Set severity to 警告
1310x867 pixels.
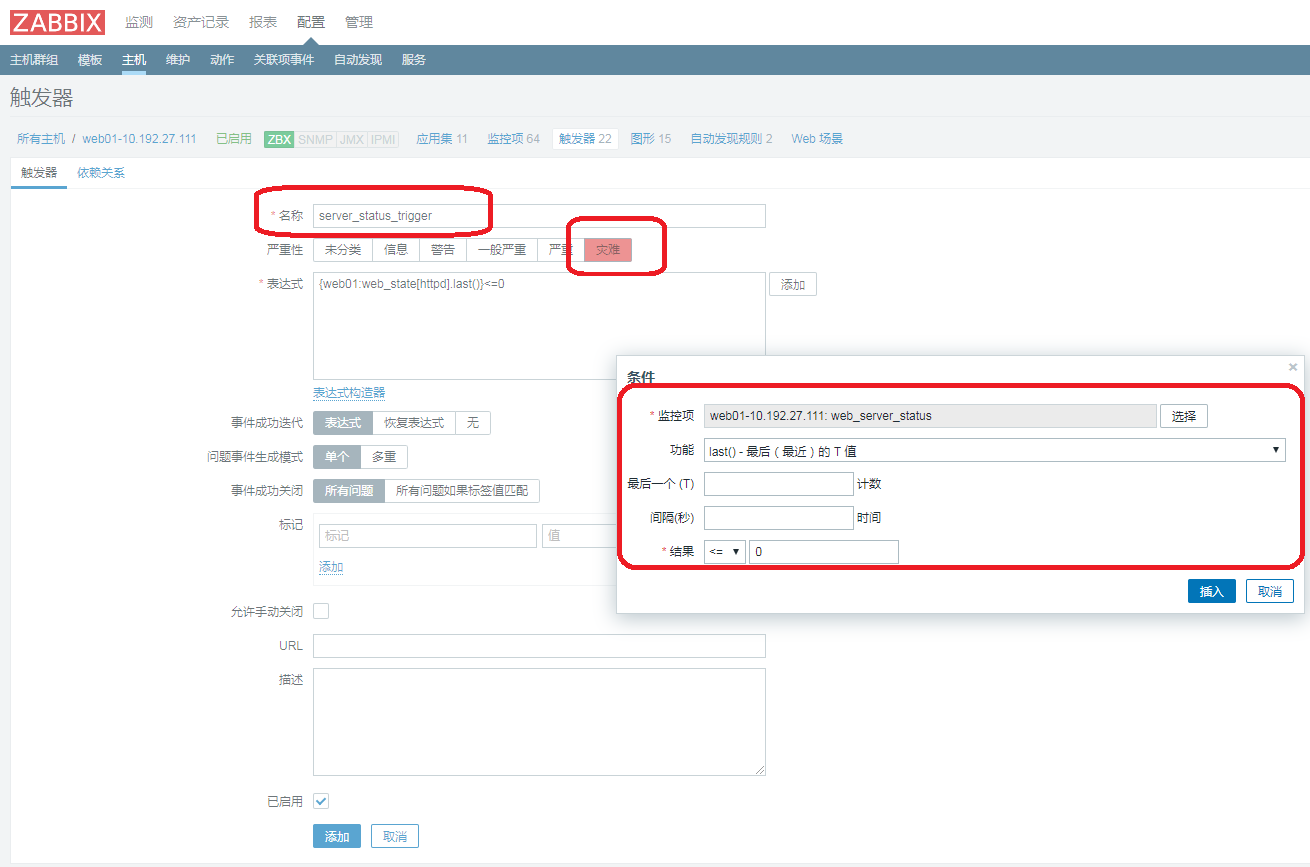point(443,250)
